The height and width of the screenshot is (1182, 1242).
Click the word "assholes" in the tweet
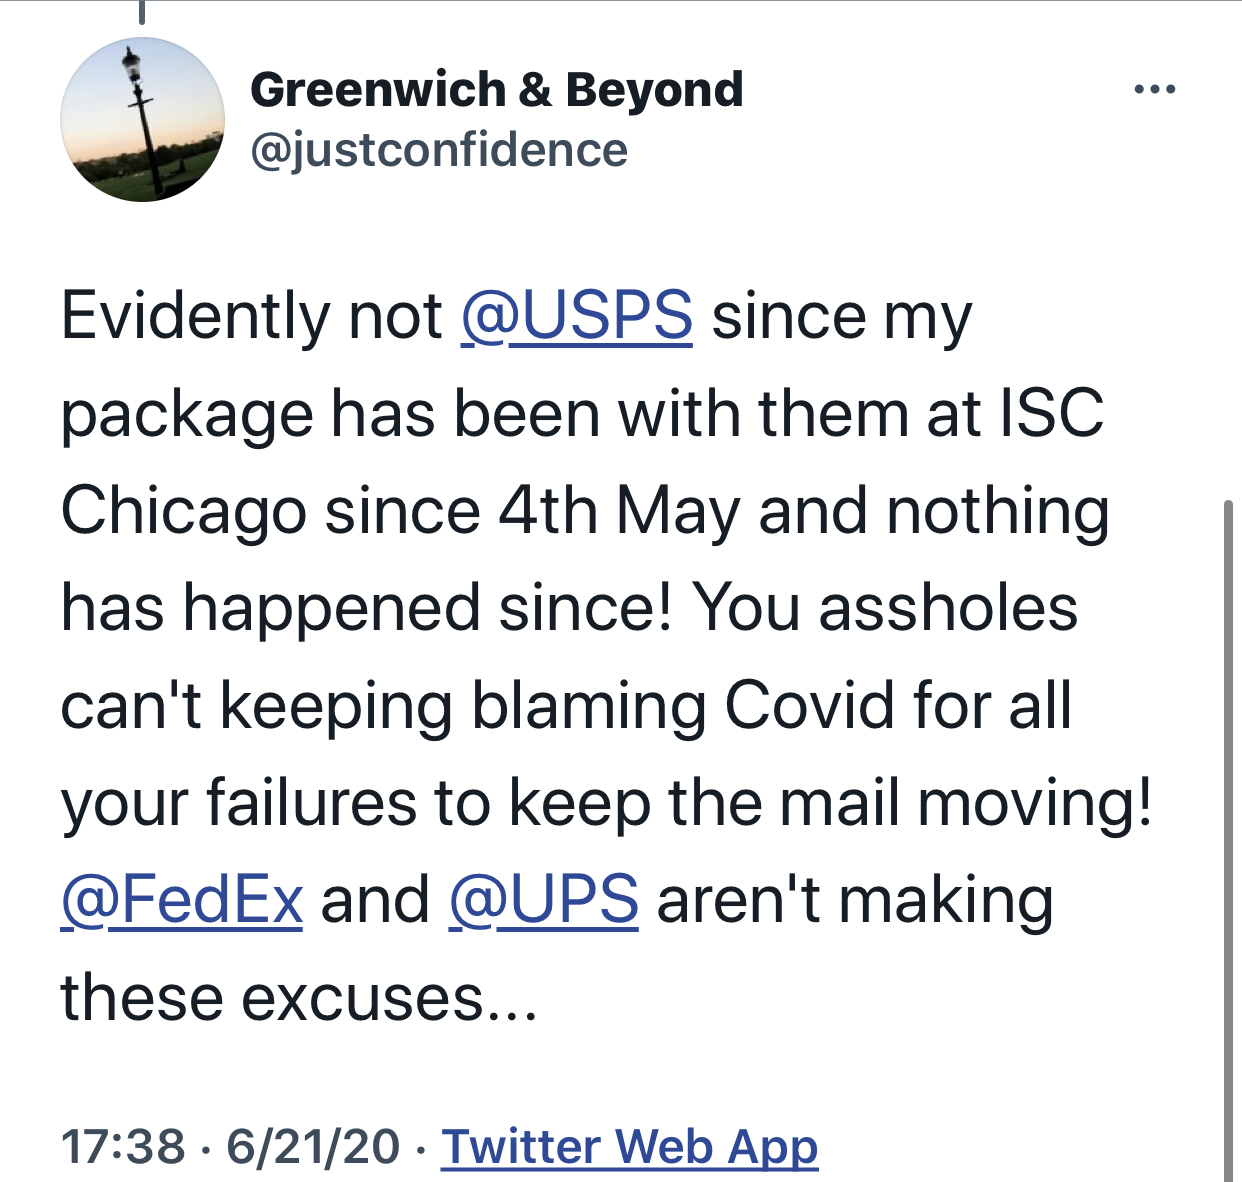tap(948, 608)
